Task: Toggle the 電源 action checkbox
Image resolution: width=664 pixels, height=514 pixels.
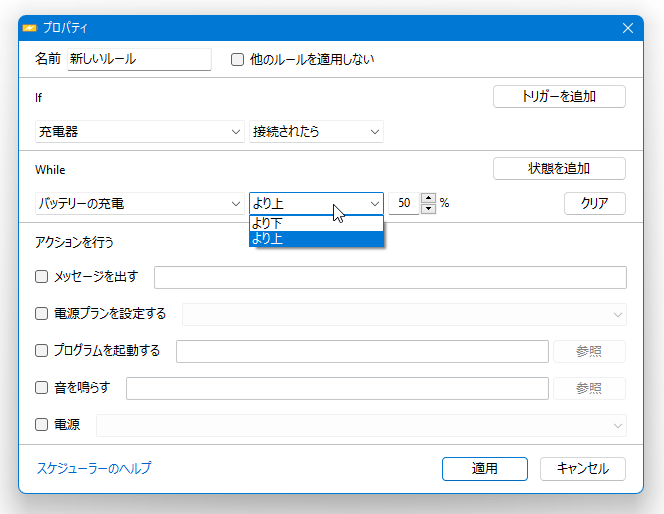Action: [42, 424]
